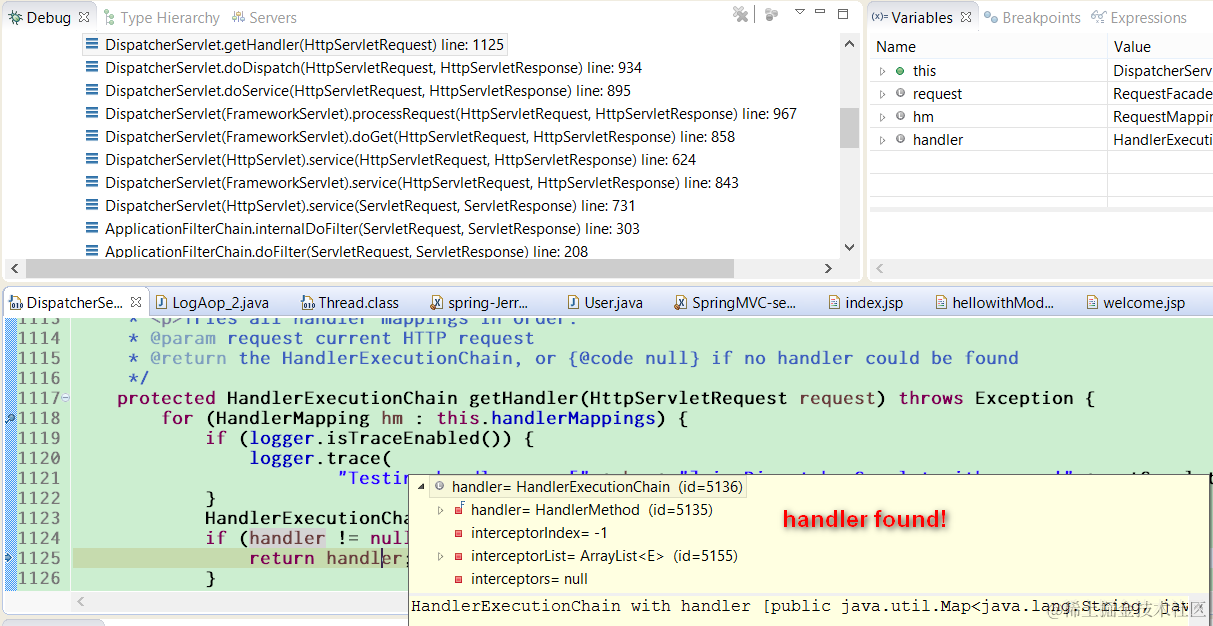Click stack frame icon for doService row
Image resolution: width=1213 pixels, height=626 pixels.
(x=92, y=91)
